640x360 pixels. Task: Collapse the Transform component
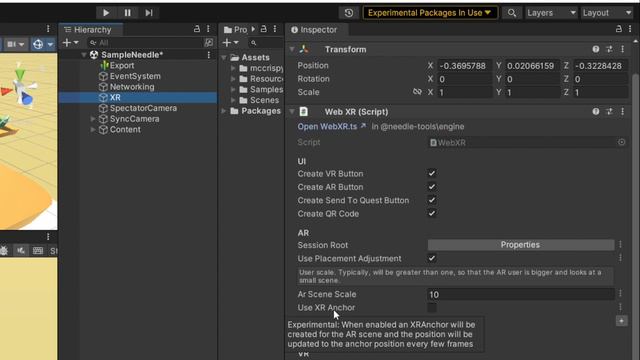click(292, 49)
